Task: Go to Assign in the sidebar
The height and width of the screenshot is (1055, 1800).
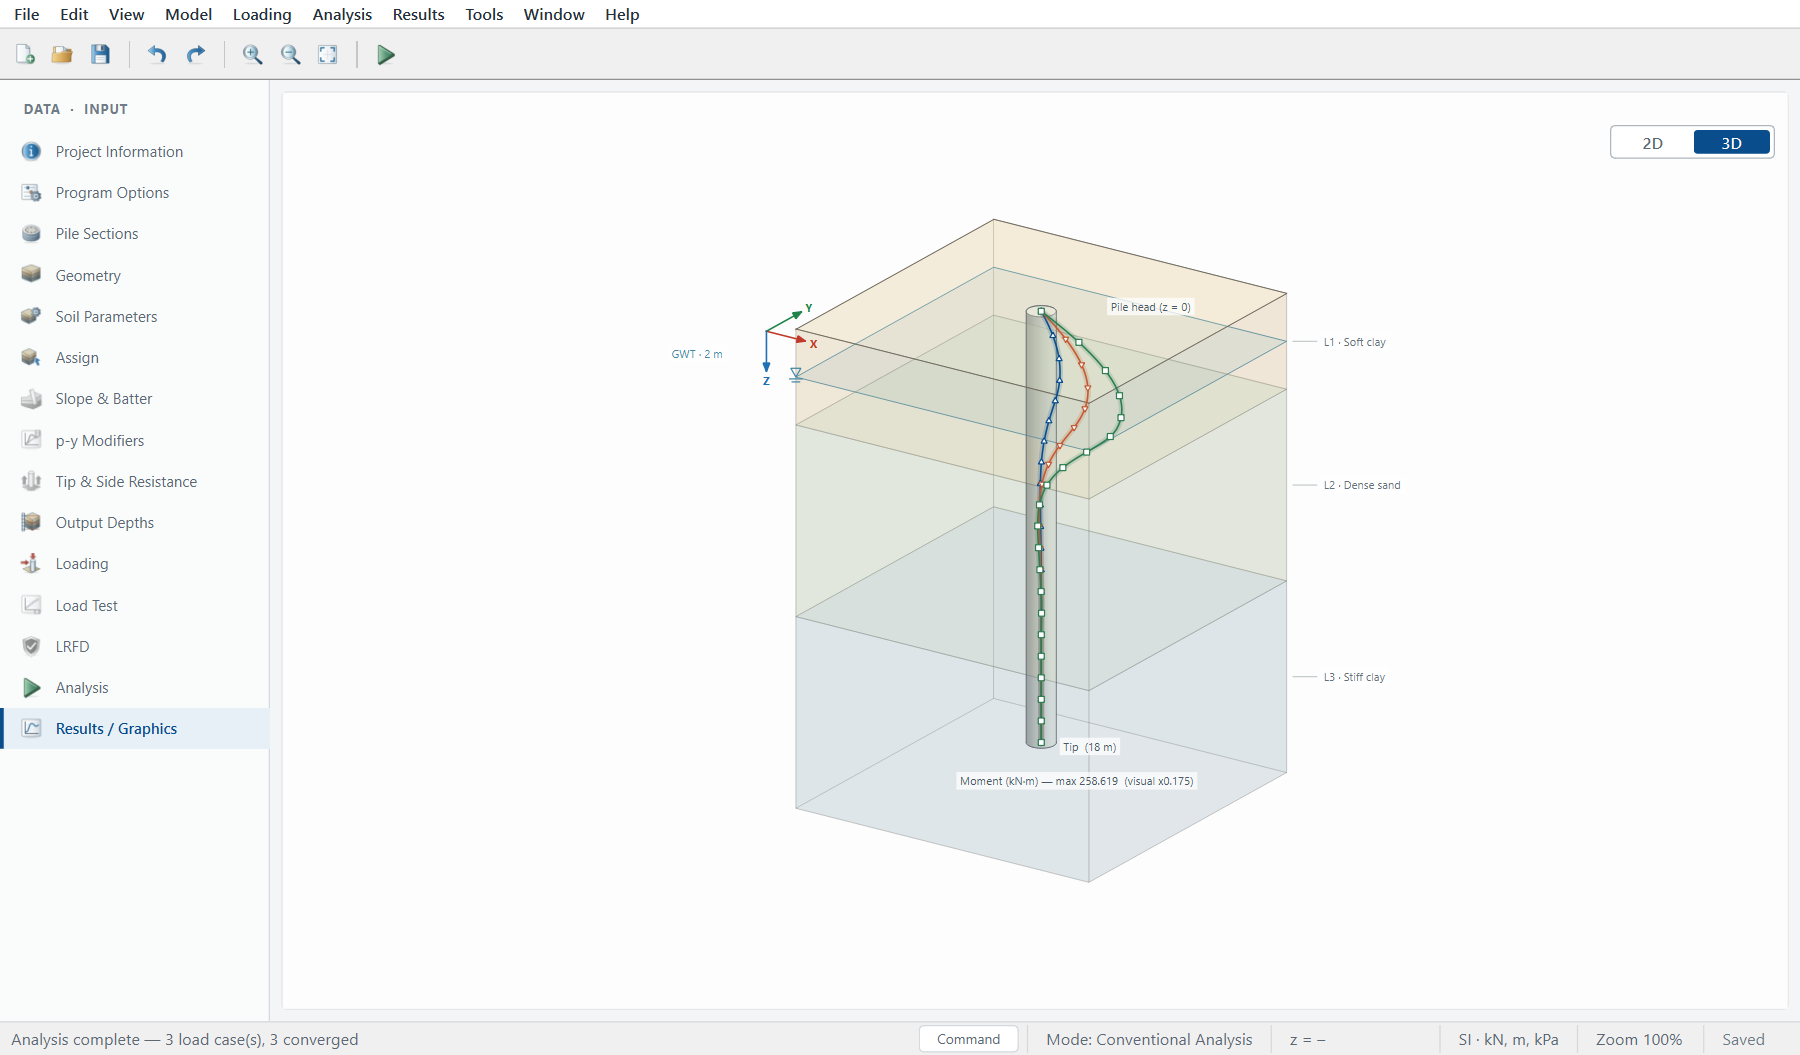Action: coord(135,358)
